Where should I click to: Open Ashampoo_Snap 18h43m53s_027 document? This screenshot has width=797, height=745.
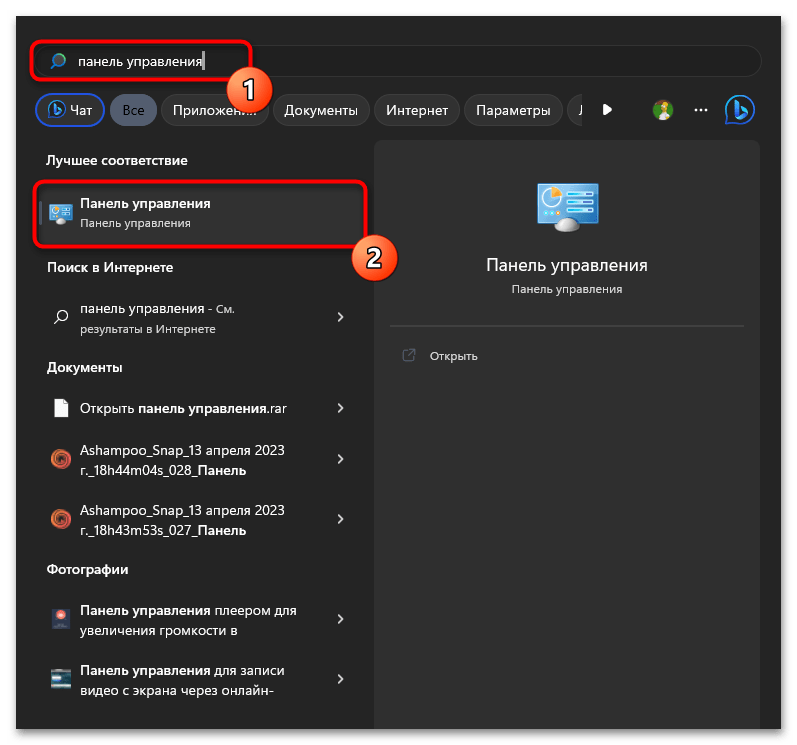(200, 520)
